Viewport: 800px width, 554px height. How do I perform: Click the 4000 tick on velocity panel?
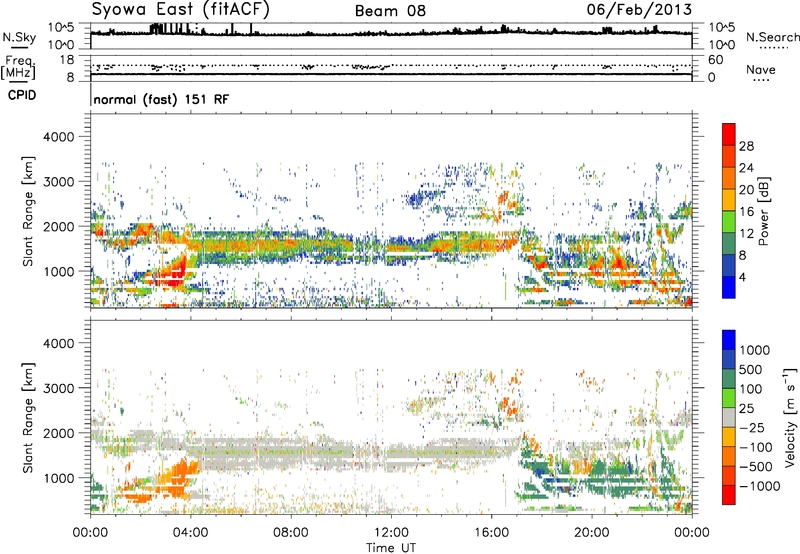click(x=58, y=343)
